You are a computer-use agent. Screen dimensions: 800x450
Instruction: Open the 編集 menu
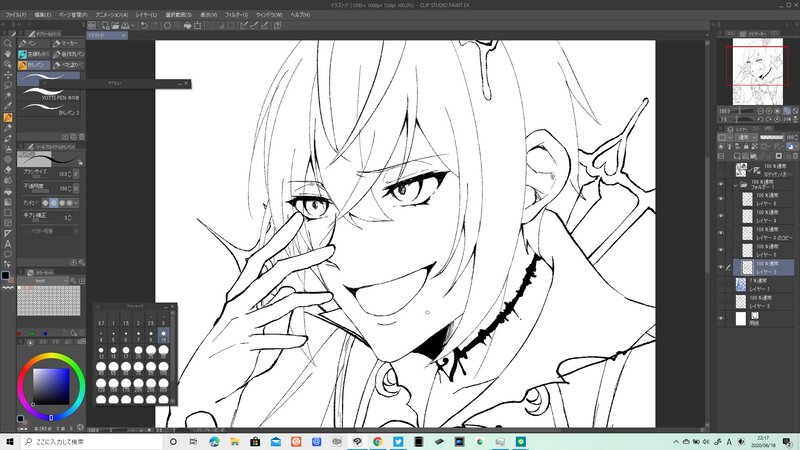pos(43,15)
